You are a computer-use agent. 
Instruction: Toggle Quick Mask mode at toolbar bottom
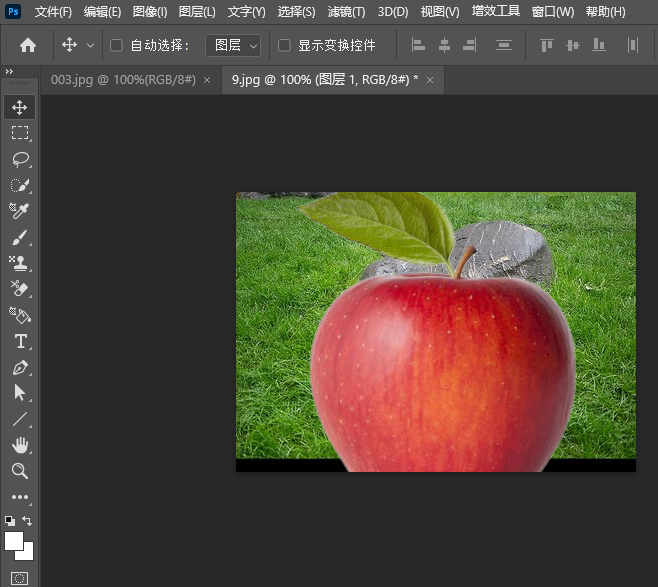20,578
